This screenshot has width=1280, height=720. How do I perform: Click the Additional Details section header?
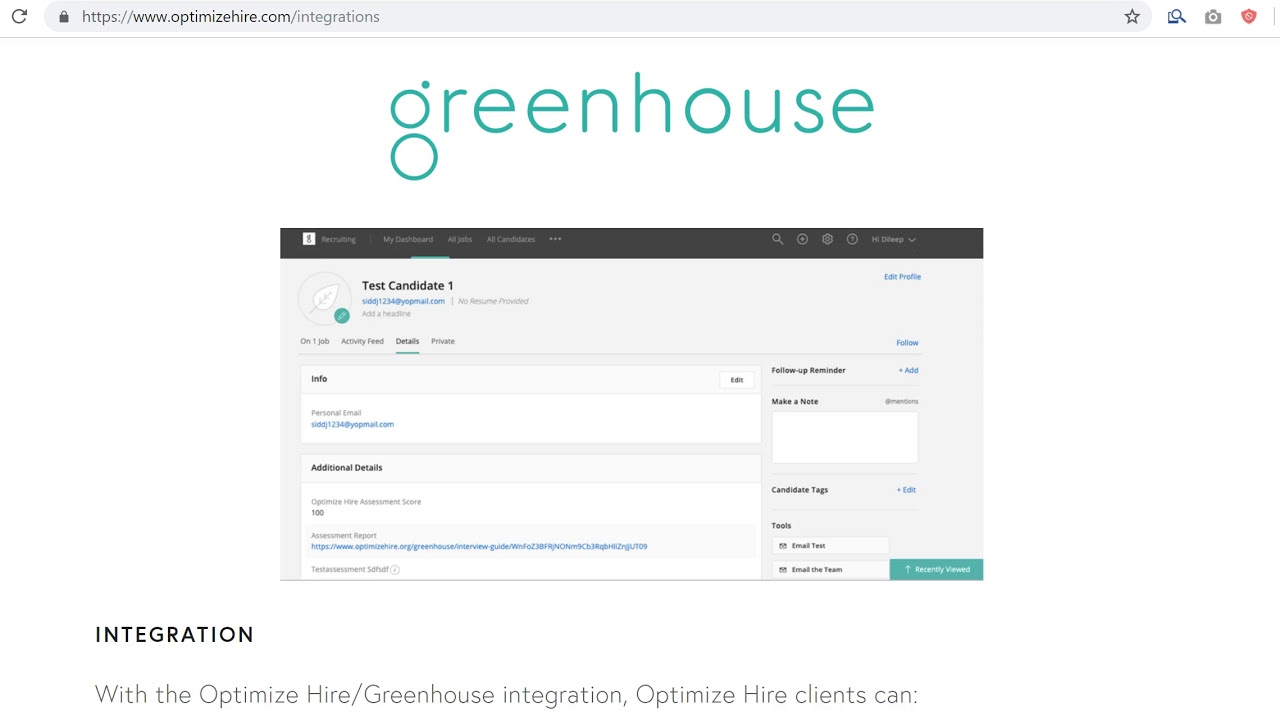pos(347,468)
